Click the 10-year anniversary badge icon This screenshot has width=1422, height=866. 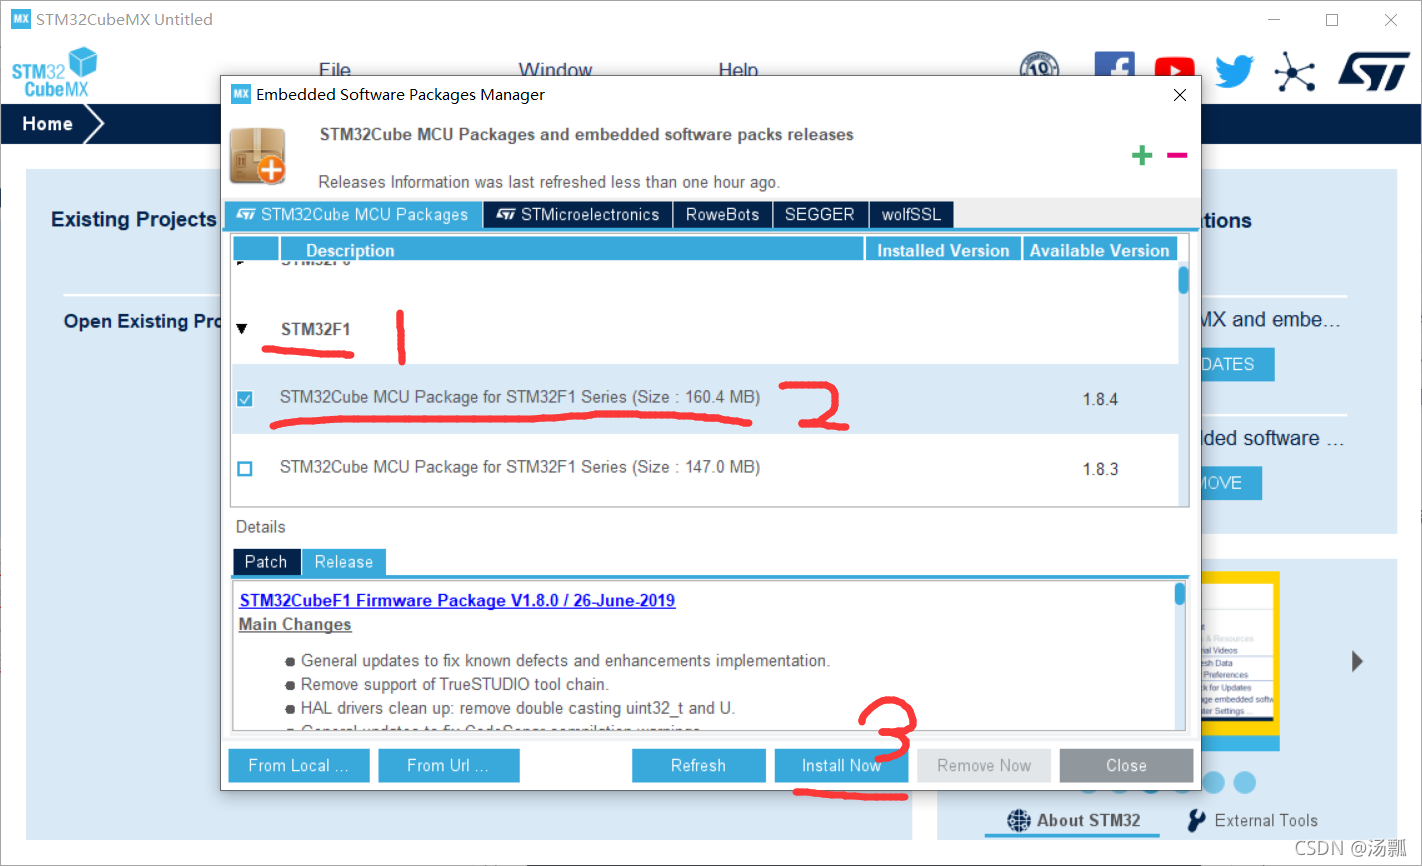pos(1040,66)
